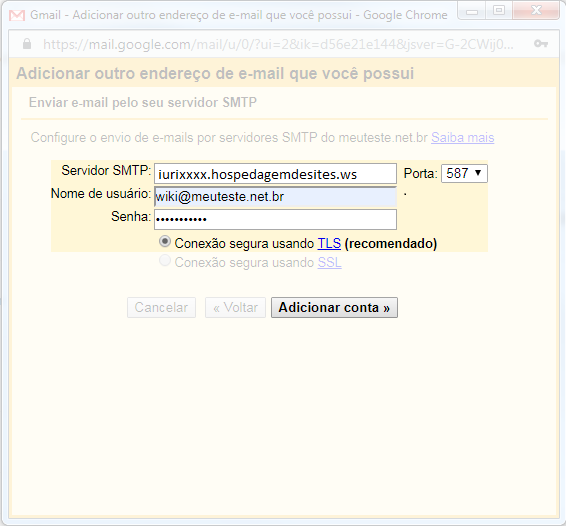Minimize the Chrome popup window
Viewport: 566px width, 526px height.
pyautogui.click(x=472, y=10)
